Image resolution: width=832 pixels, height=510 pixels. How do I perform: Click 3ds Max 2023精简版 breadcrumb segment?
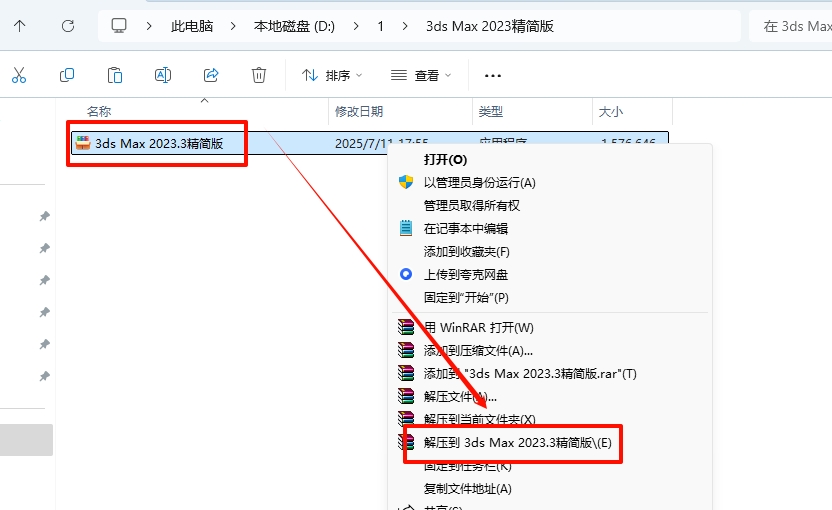click(490, 26)
